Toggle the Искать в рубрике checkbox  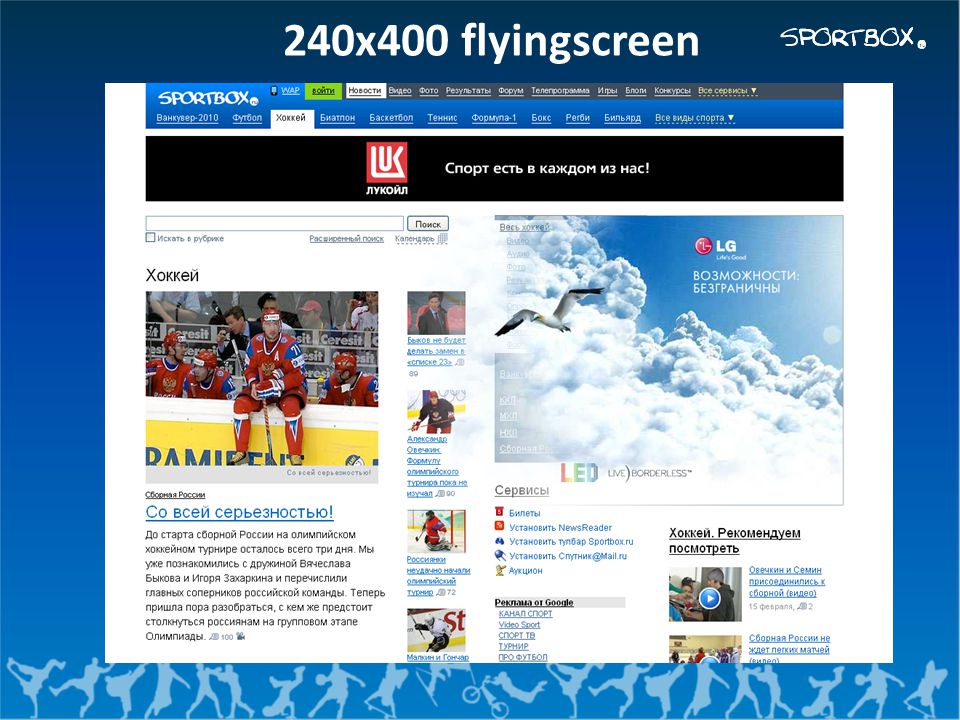click(150, 238)
